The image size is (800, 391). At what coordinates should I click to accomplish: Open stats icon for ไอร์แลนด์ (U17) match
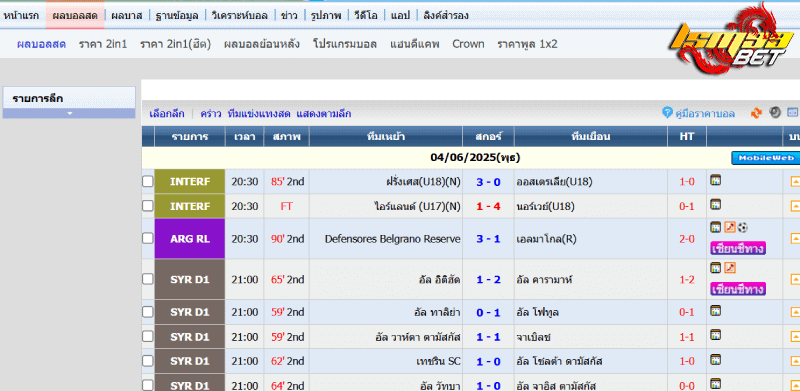pyautogui.click(x=715, y=204)
